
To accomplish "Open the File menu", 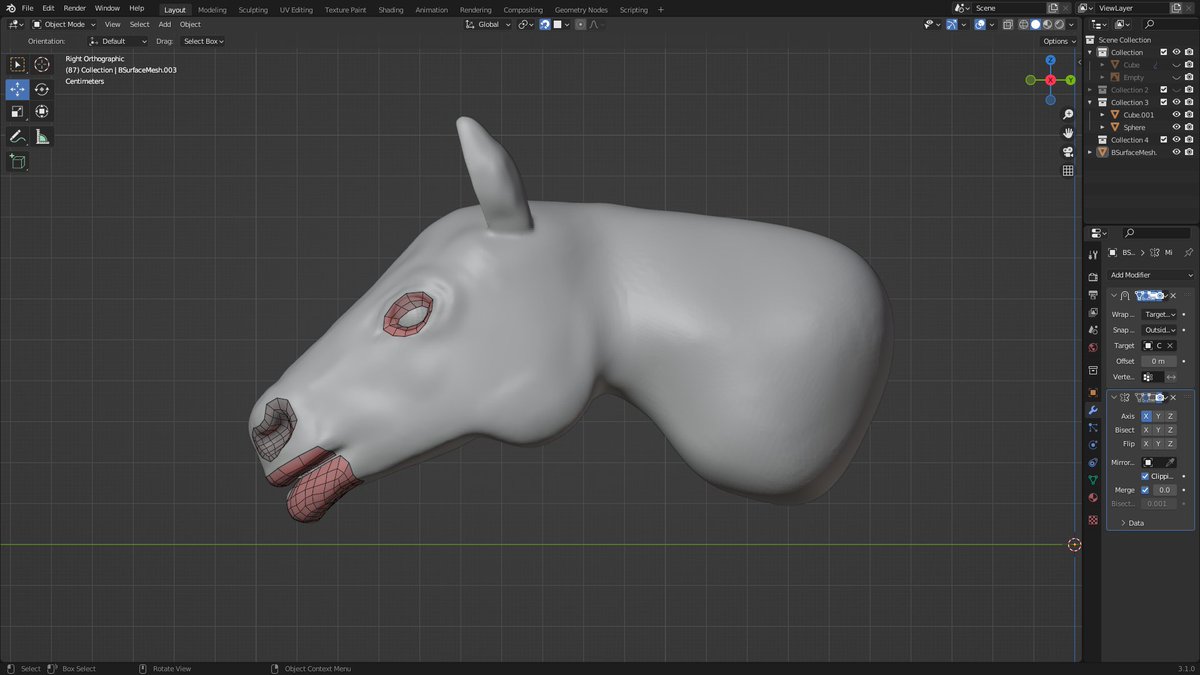I will click(x=28, y=8).
